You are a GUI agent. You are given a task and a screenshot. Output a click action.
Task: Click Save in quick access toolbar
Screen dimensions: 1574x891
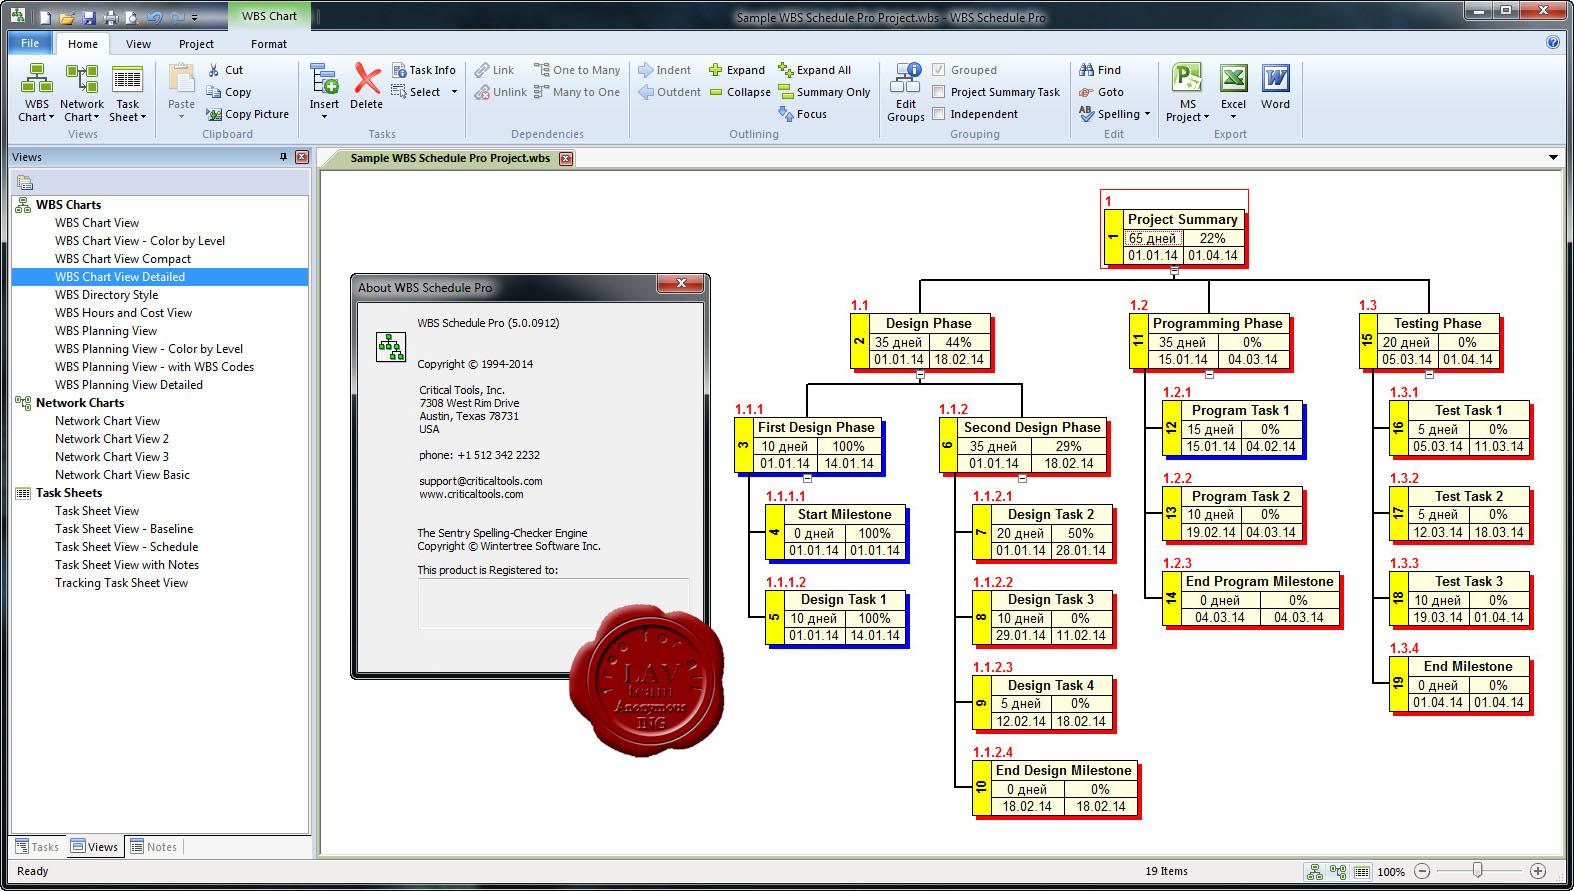(x=88, y=17)
